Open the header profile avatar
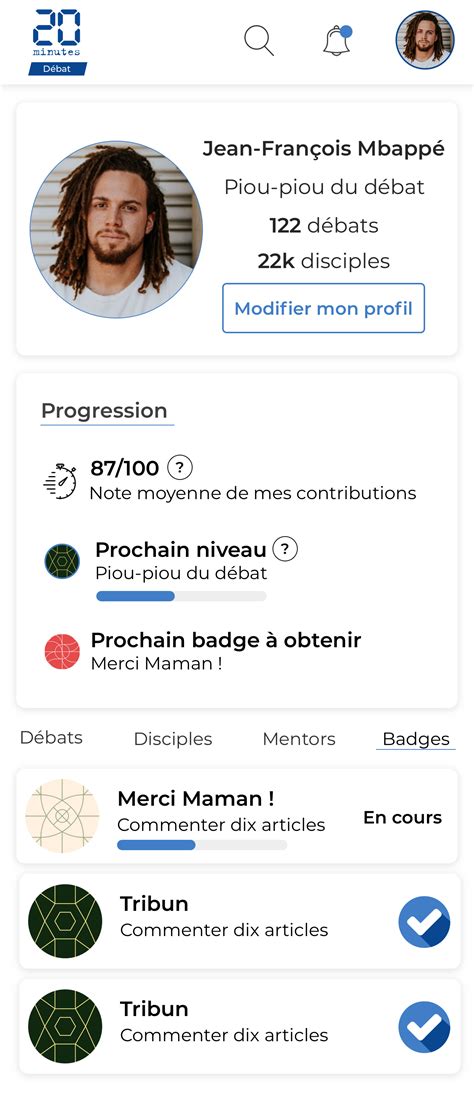Screen dimensions: 474x1099 pyautogui.click(x=425, y=40)
